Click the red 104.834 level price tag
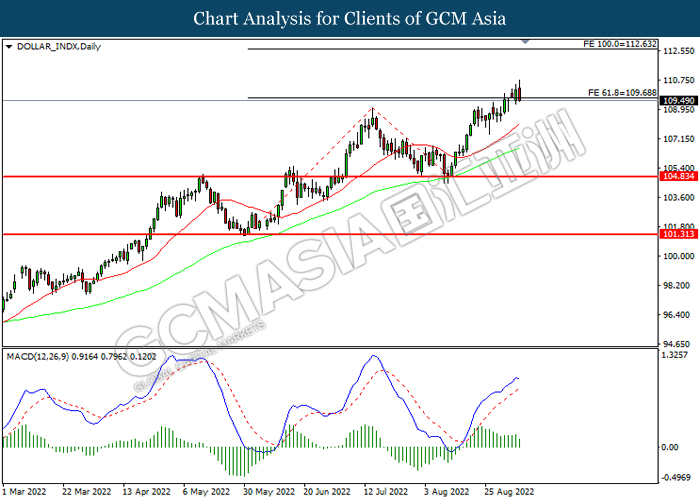The height and width of the screenshot is (500, 700). coord(679,176)
